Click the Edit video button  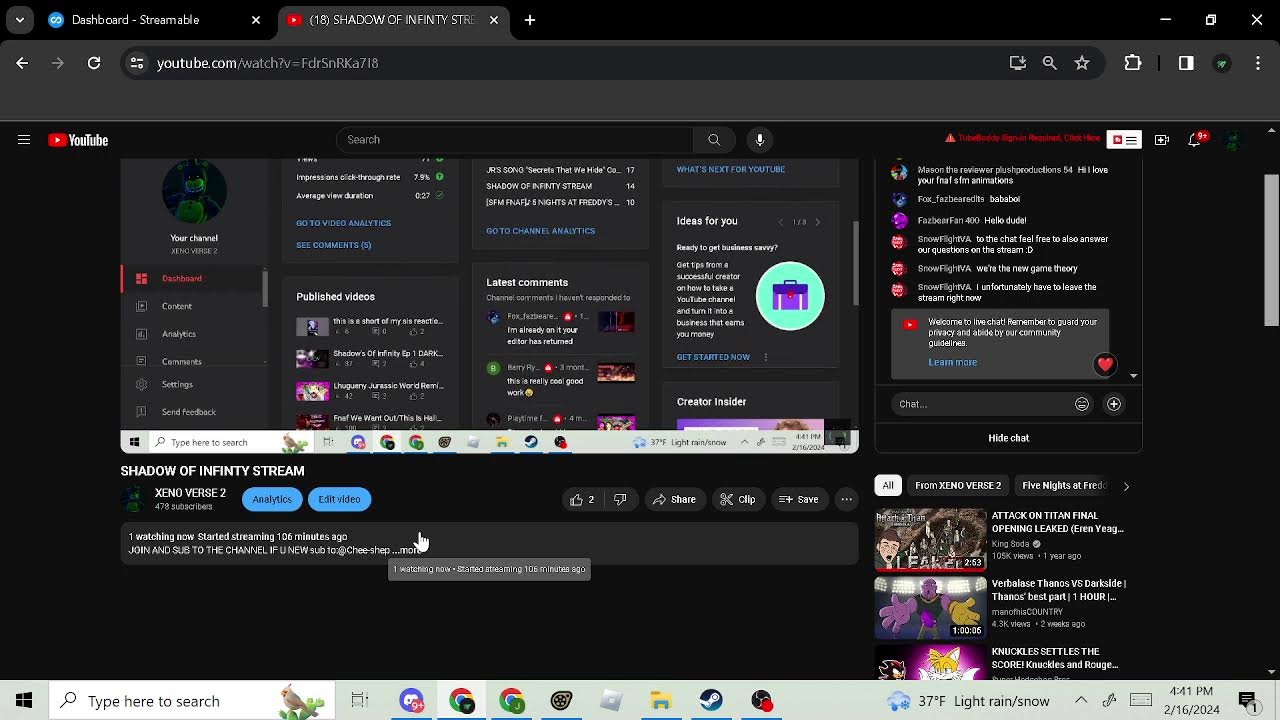pos(339,499)
